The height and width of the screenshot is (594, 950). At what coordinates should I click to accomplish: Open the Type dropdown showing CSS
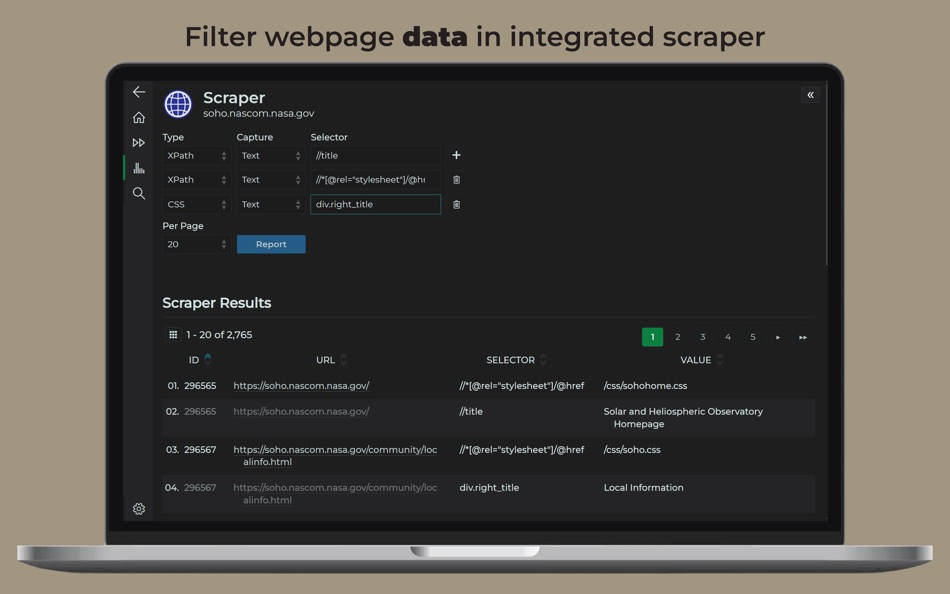pos(195,204)
